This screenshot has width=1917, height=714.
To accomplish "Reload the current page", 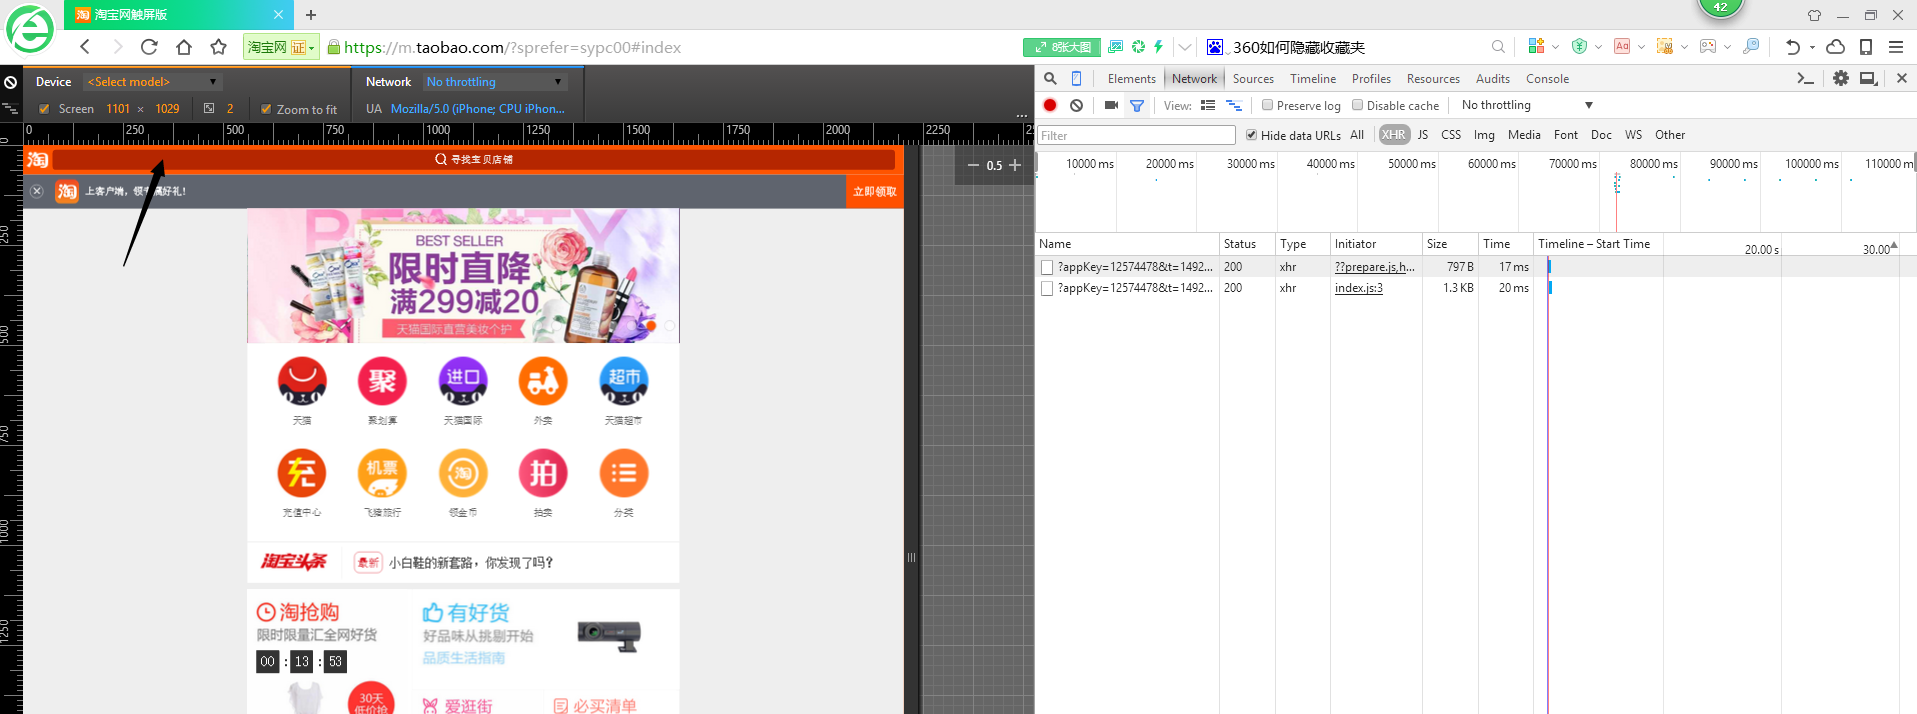I will coord(149,47).
